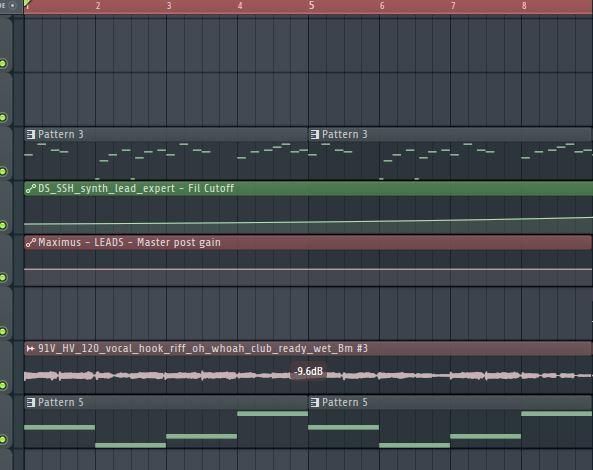Select the DS_SSH_synth_lead_expert clip title bar
The height and width of the screenshot is (470, 593).
pos(308,188)
